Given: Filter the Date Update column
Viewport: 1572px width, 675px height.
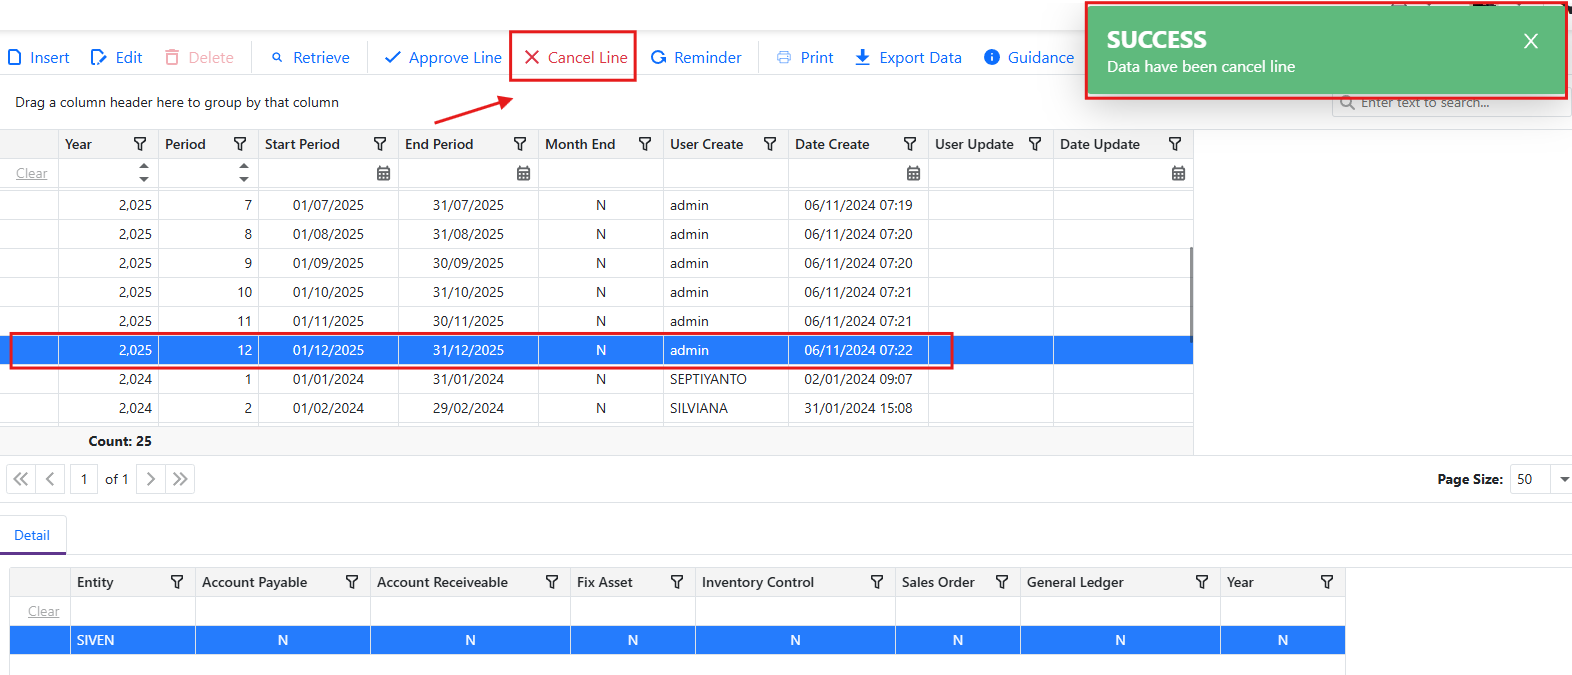Looking at the screenshot, I should click(x=1175, y=144).
